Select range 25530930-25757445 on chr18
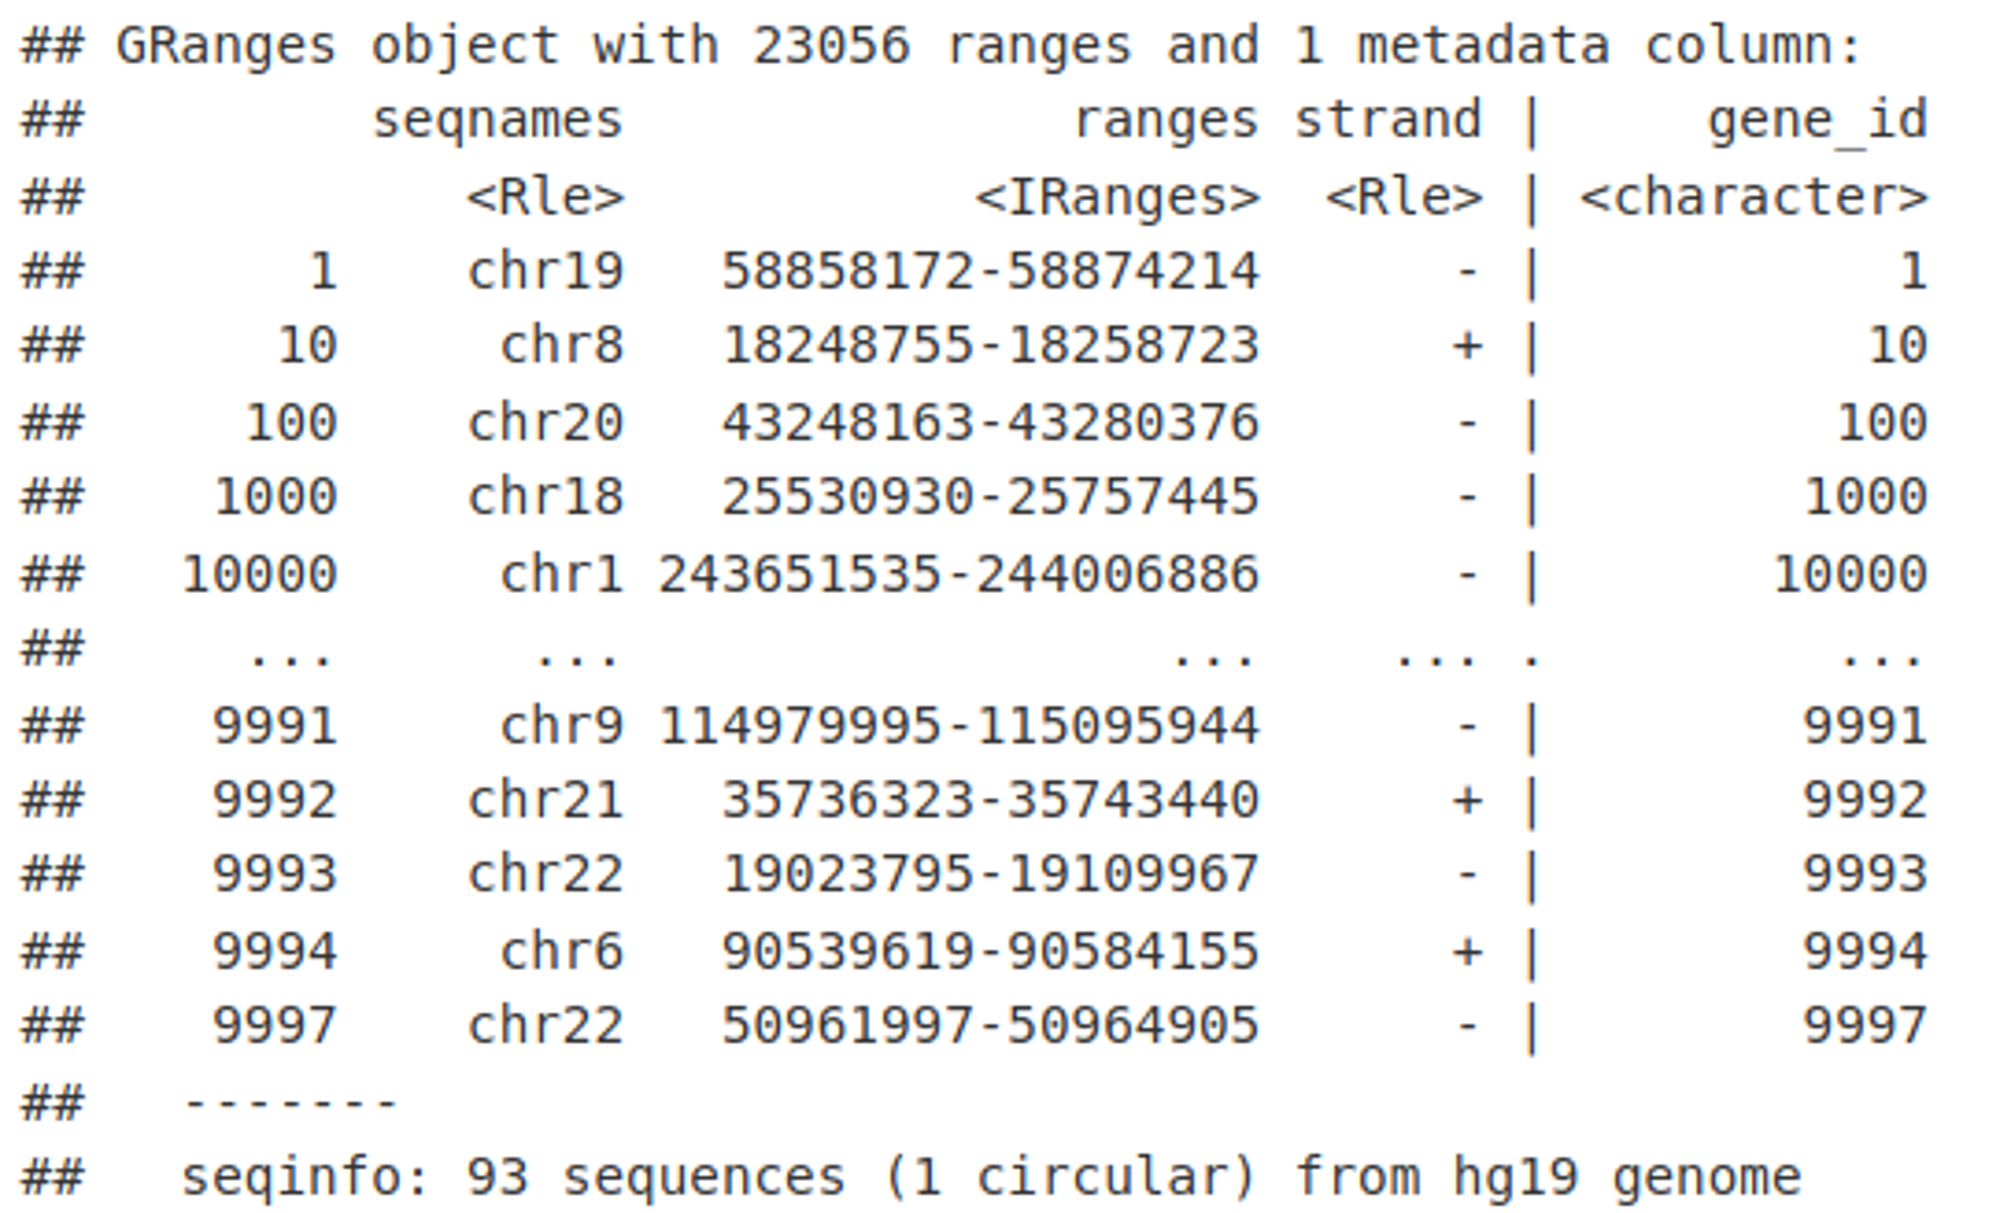Screen dimensions: 2000x1213 point(990,498)
